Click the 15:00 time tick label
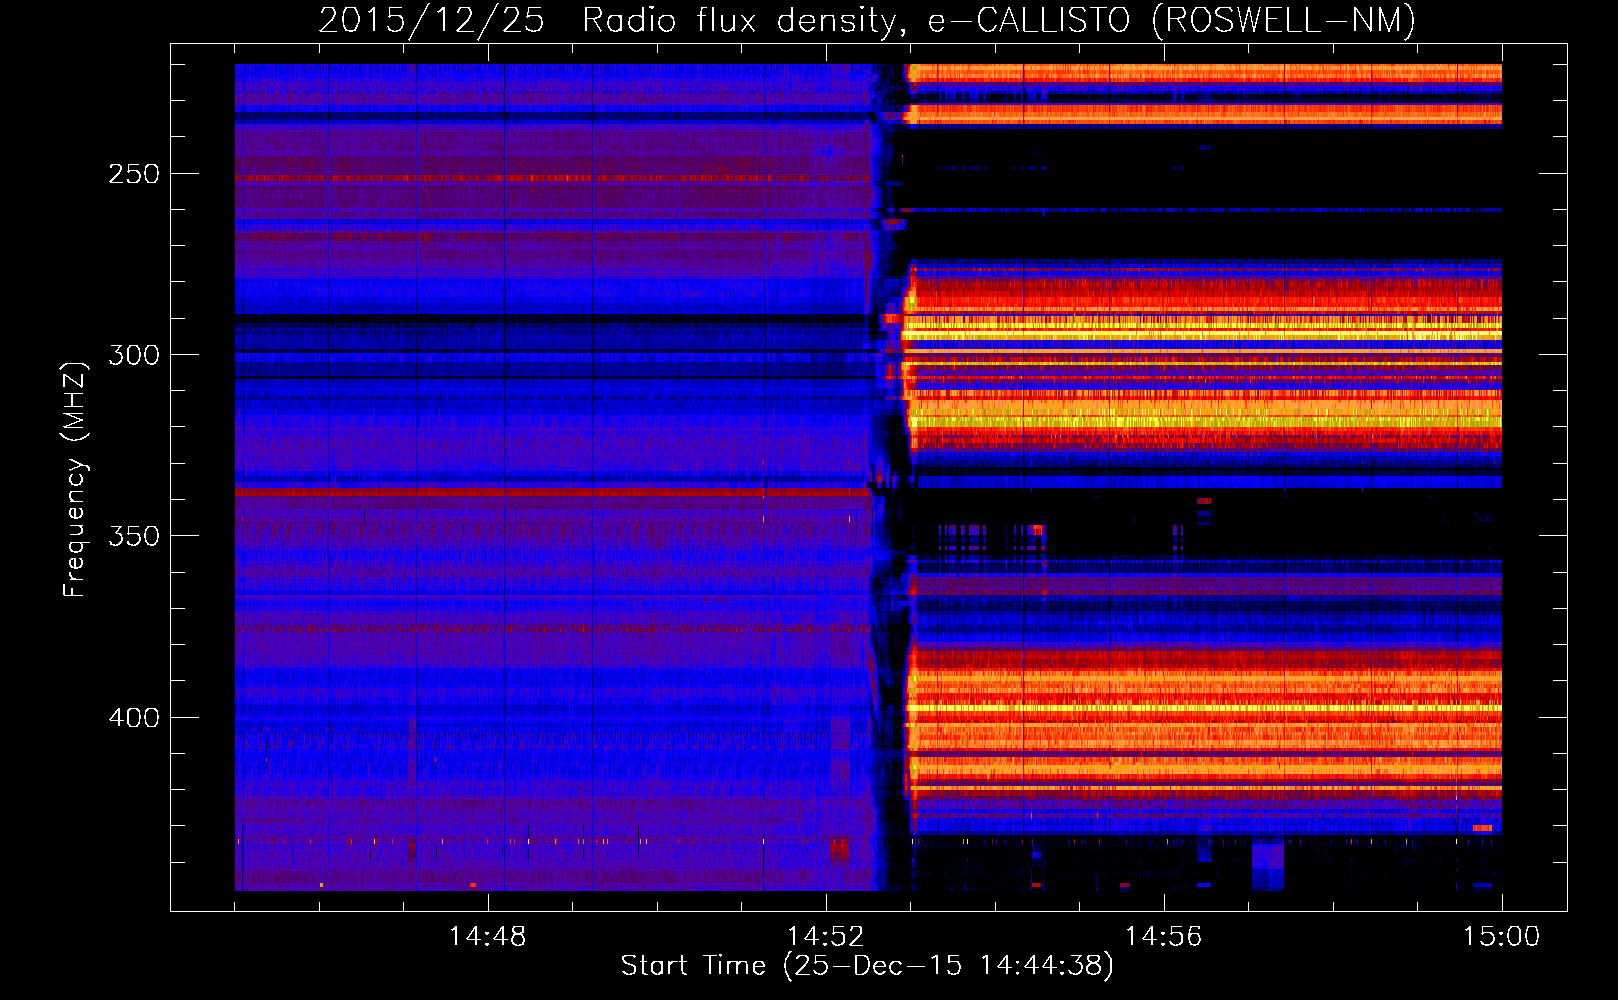Image resolution: width=1618 pixels, height=1000 pixels. [x=1501, y=936]
